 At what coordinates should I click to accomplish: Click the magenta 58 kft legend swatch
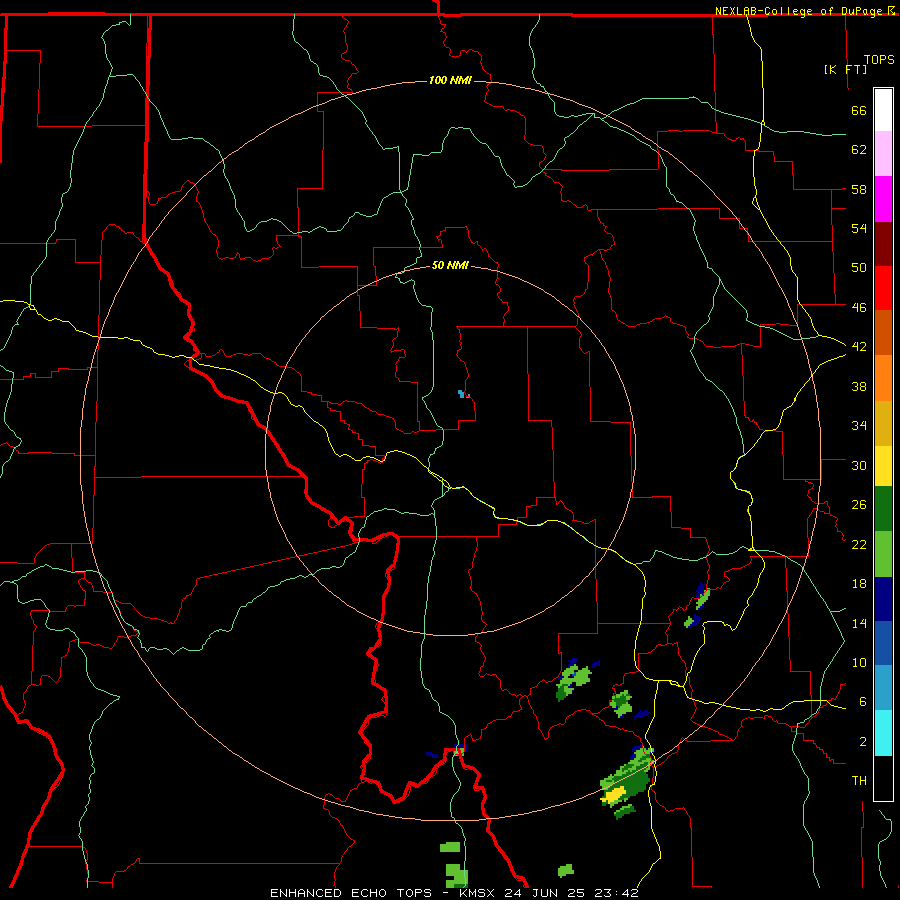pos(883,199)
